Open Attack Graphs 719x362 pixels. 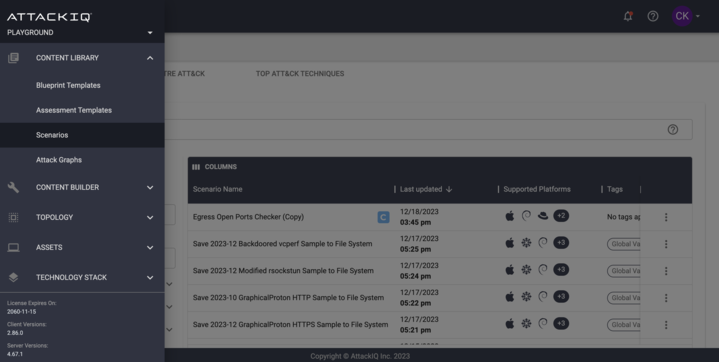59,160
